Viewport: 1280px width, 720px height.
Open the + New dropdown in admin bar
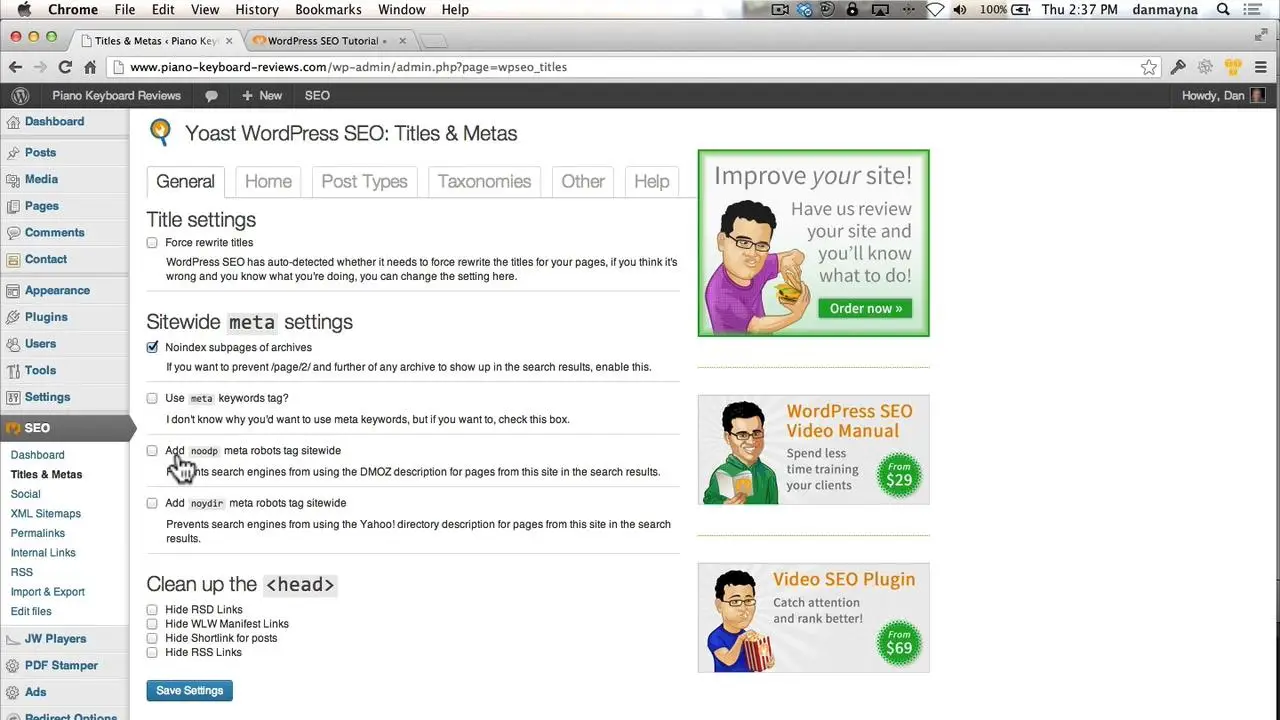tap(262, 96)
